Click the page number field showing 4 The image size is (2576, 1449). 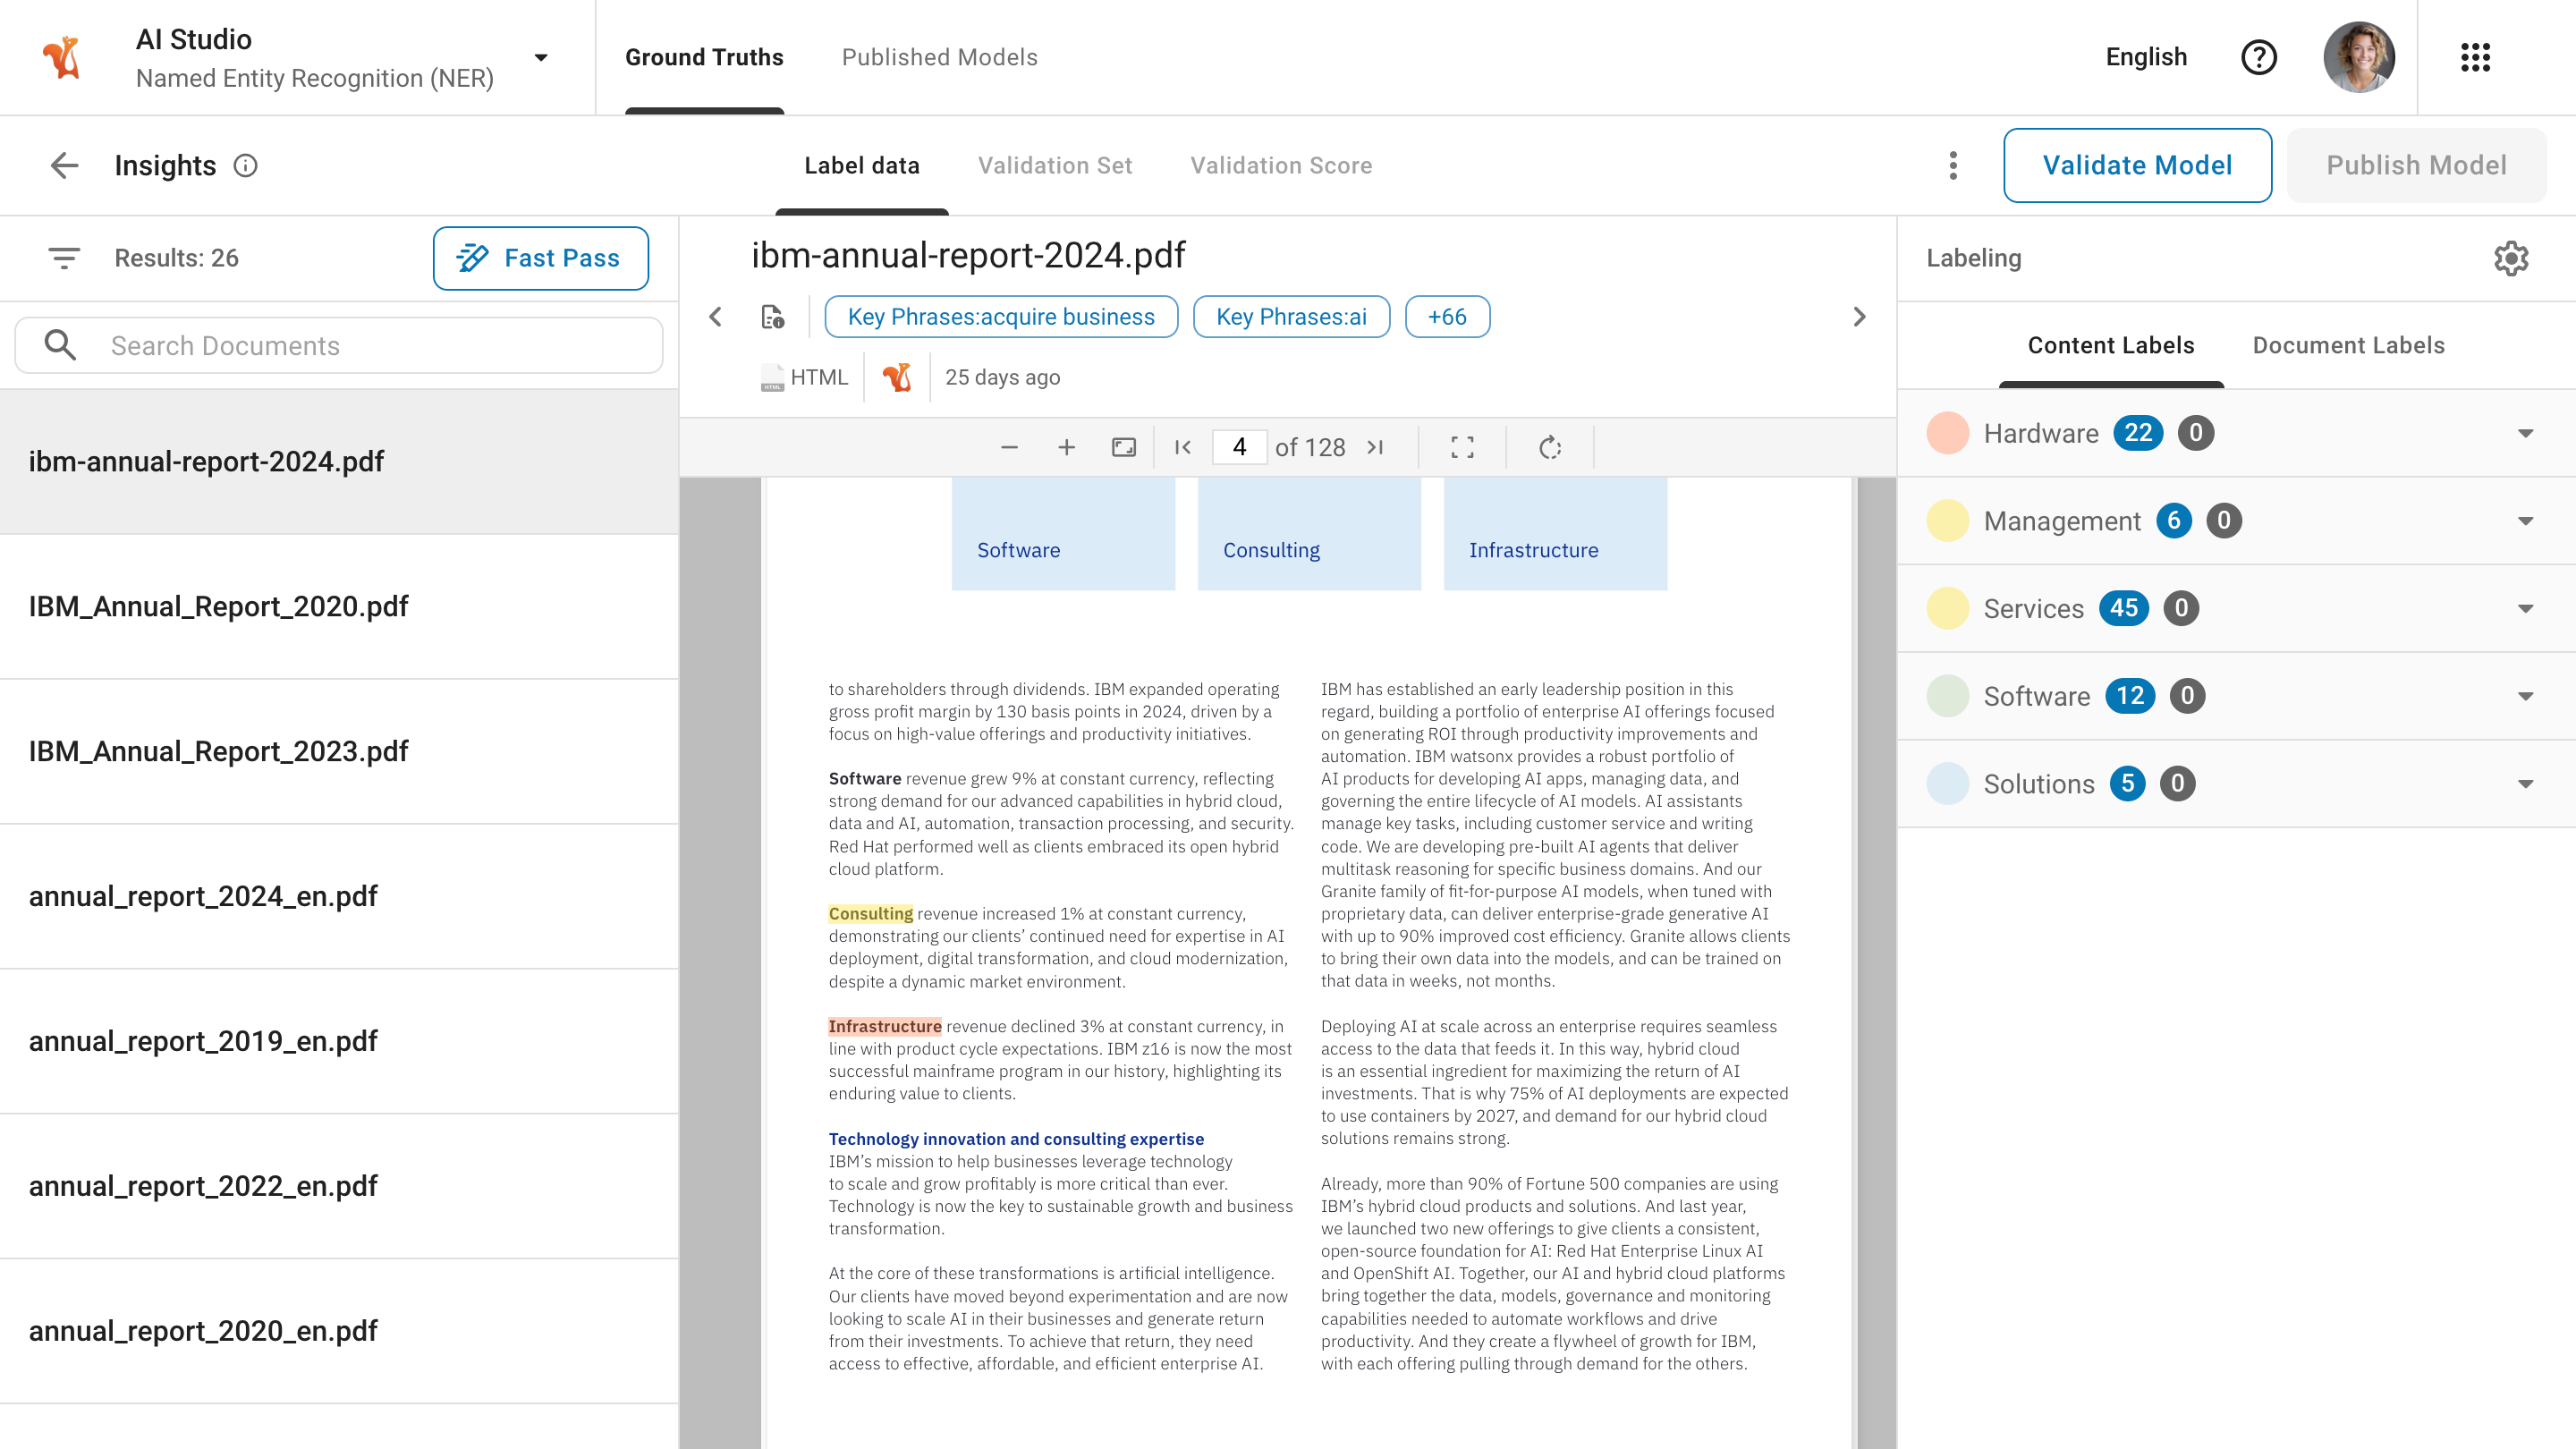1239,447
